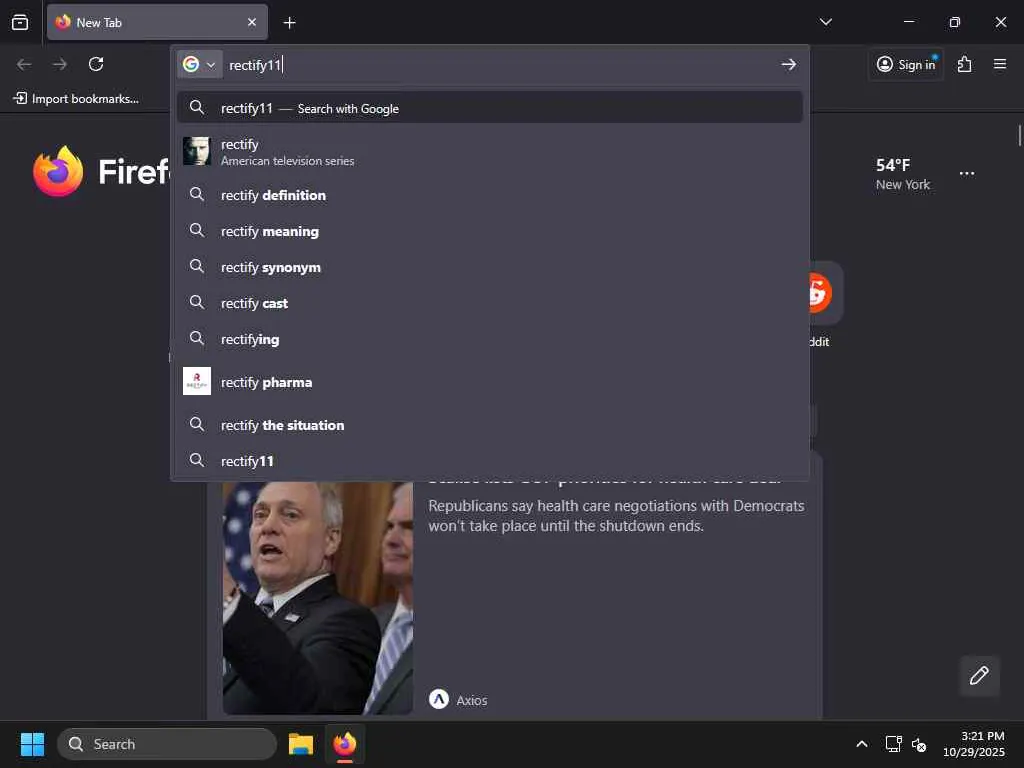This screenshot has height=768, width=1024.
Task: Open a new tab with plus button
Action: point(289,23)
